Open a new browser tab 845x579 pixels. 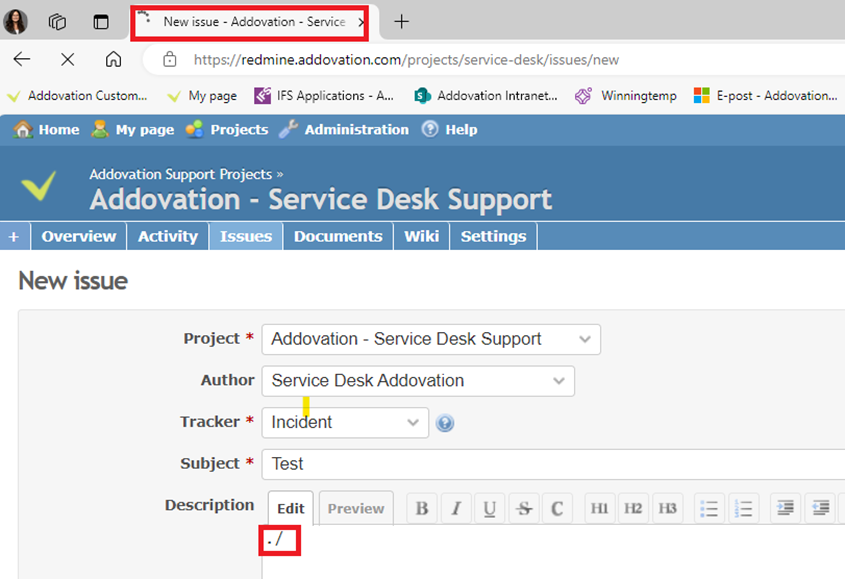pos(401,22)
